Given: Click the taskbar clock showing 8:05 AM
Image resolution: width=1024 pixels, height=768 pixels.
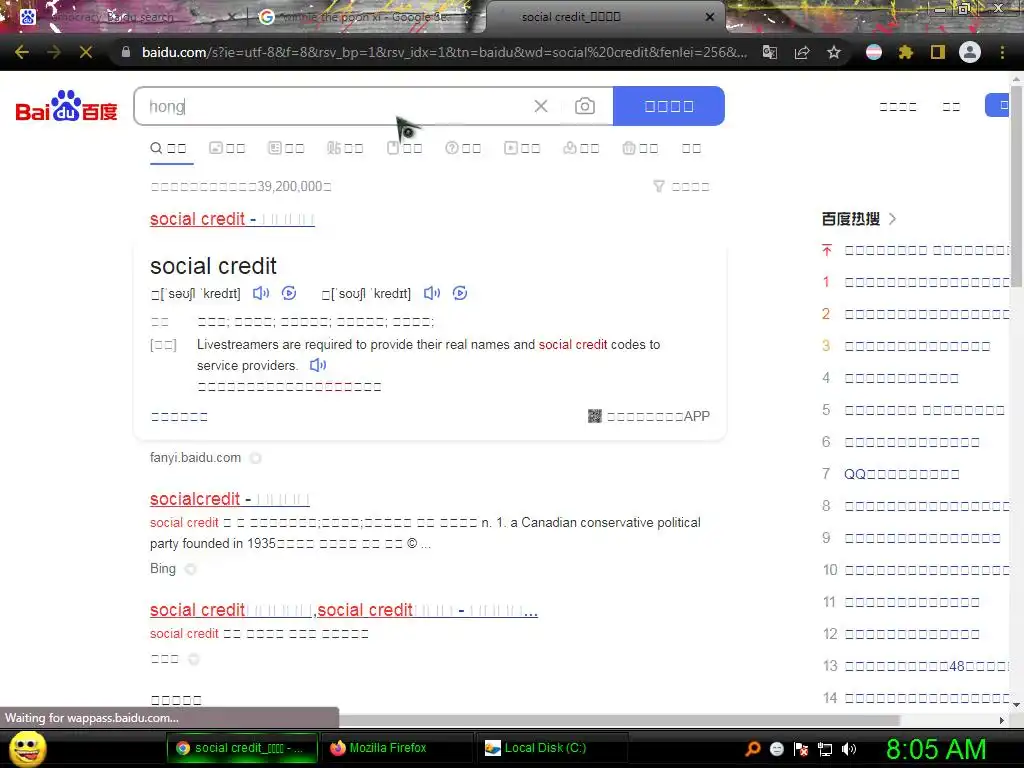Looking at the screenshot, I should pos(936,749).
